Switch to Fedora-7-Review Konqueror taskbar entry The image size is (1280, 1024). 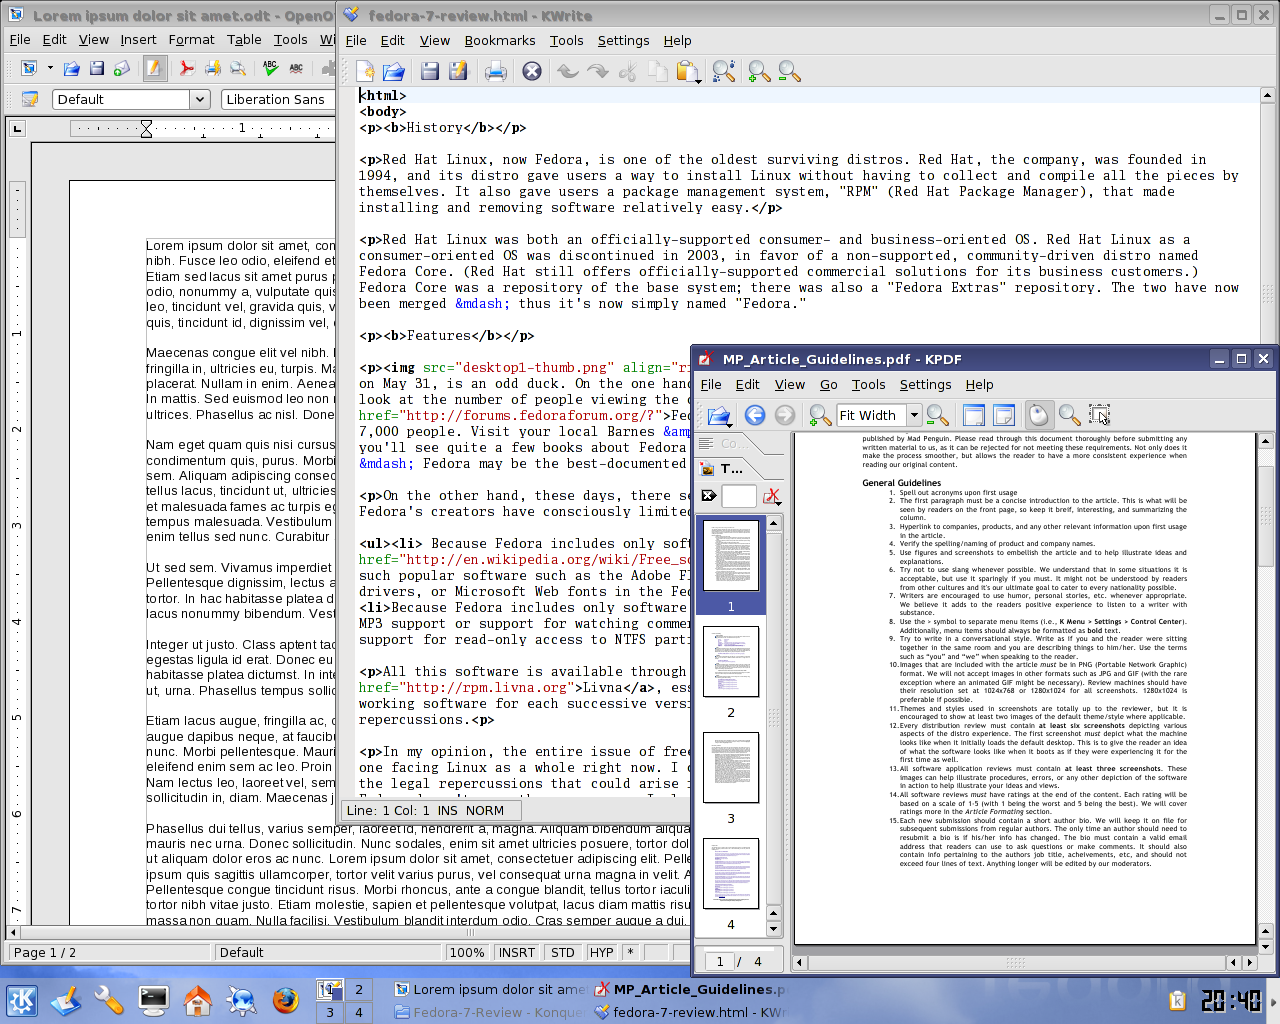click(489, 1012)
